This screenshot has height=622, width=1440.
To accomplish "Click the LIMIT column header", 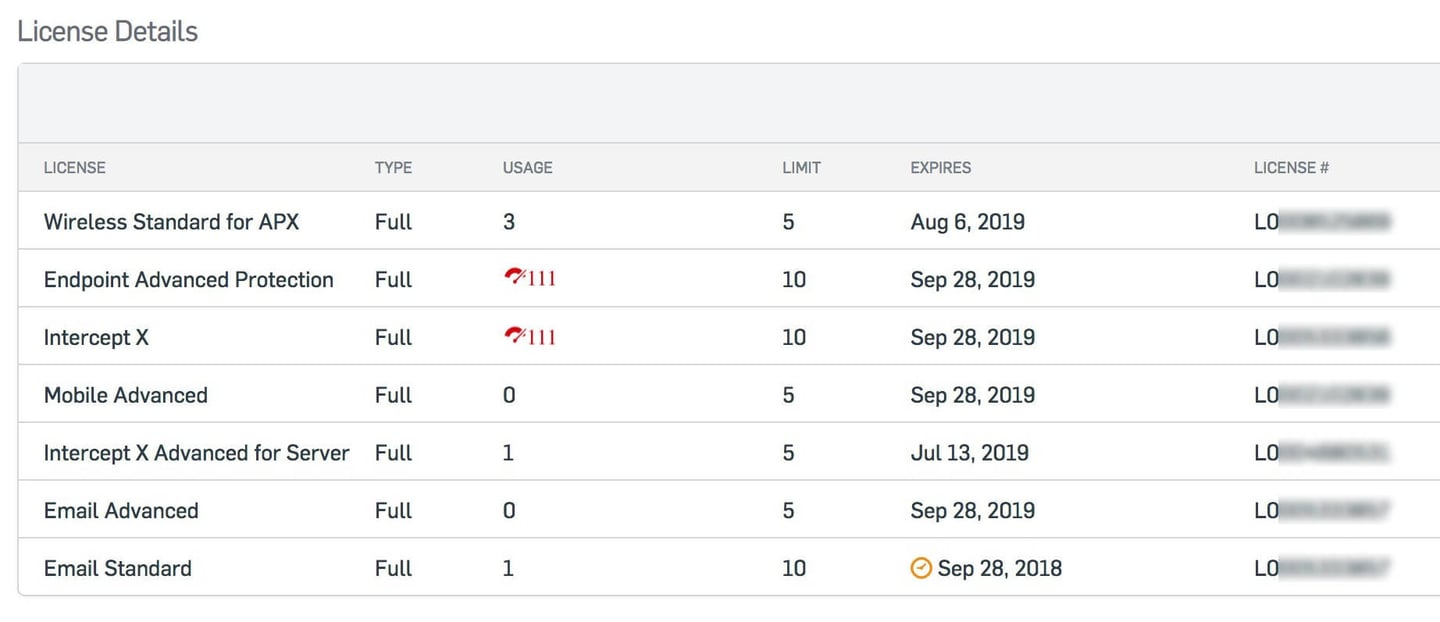I will click(801, 167).
